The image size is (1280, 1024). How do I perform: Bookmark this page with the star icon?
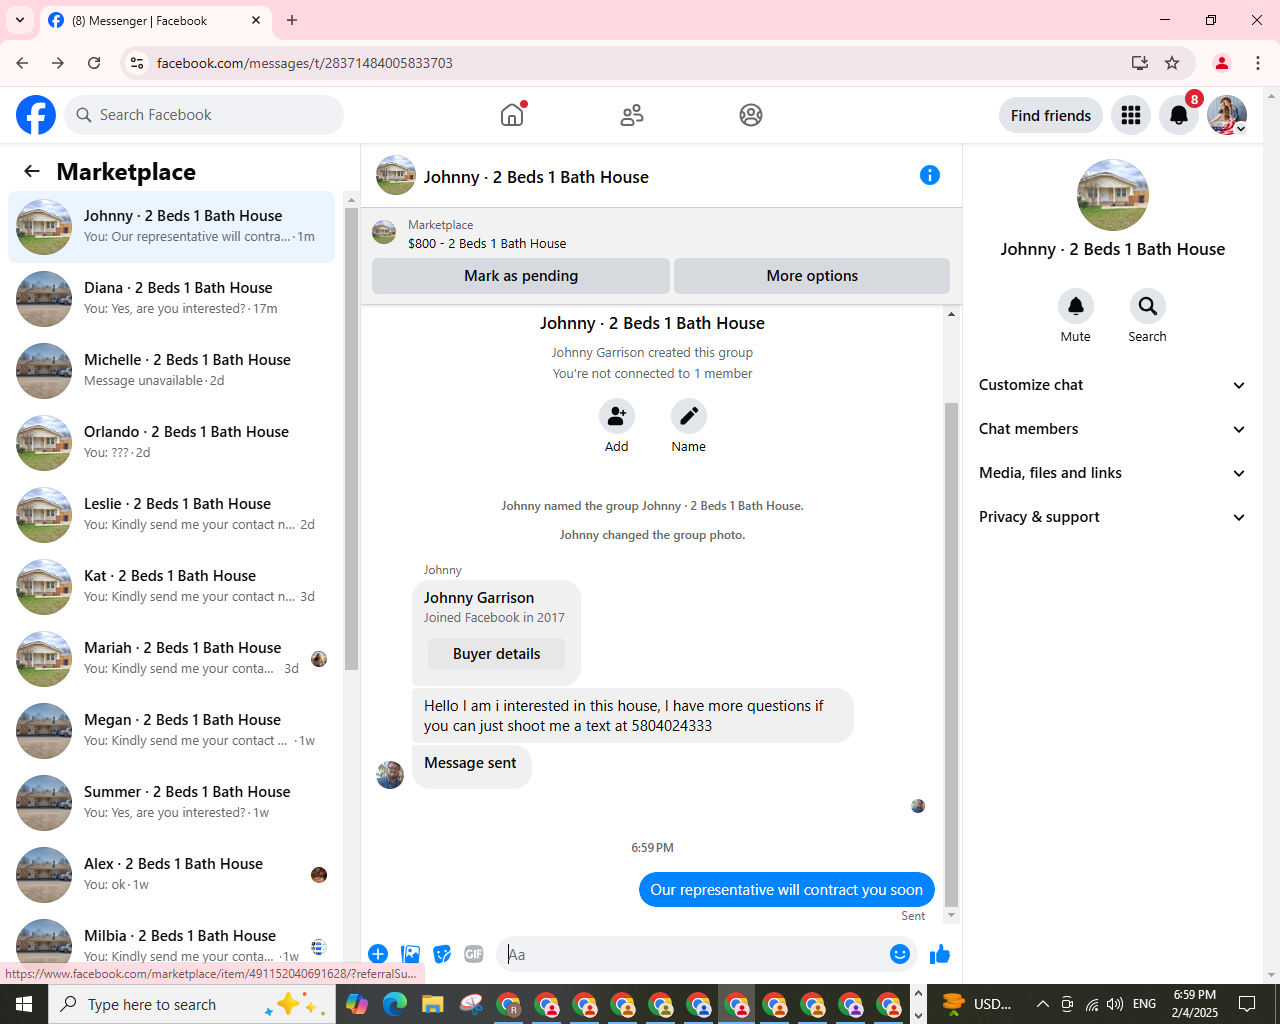pos(1172,63)
